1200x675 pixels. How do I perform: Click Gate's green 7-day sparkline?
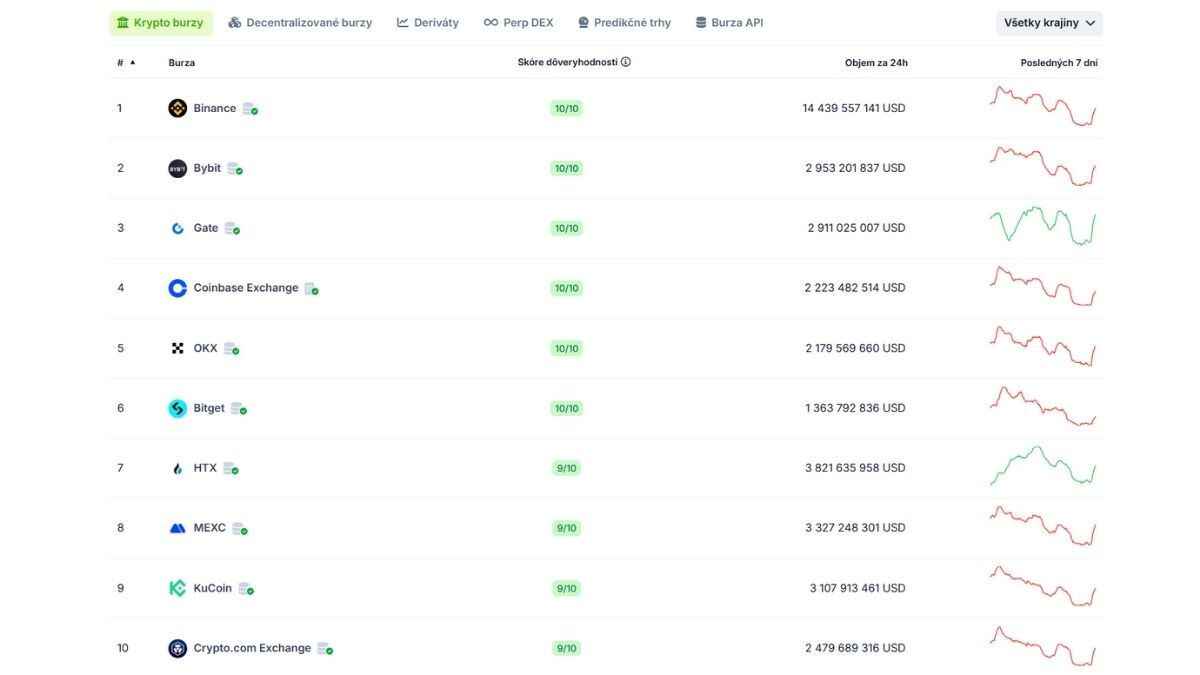coord(1043,226)
